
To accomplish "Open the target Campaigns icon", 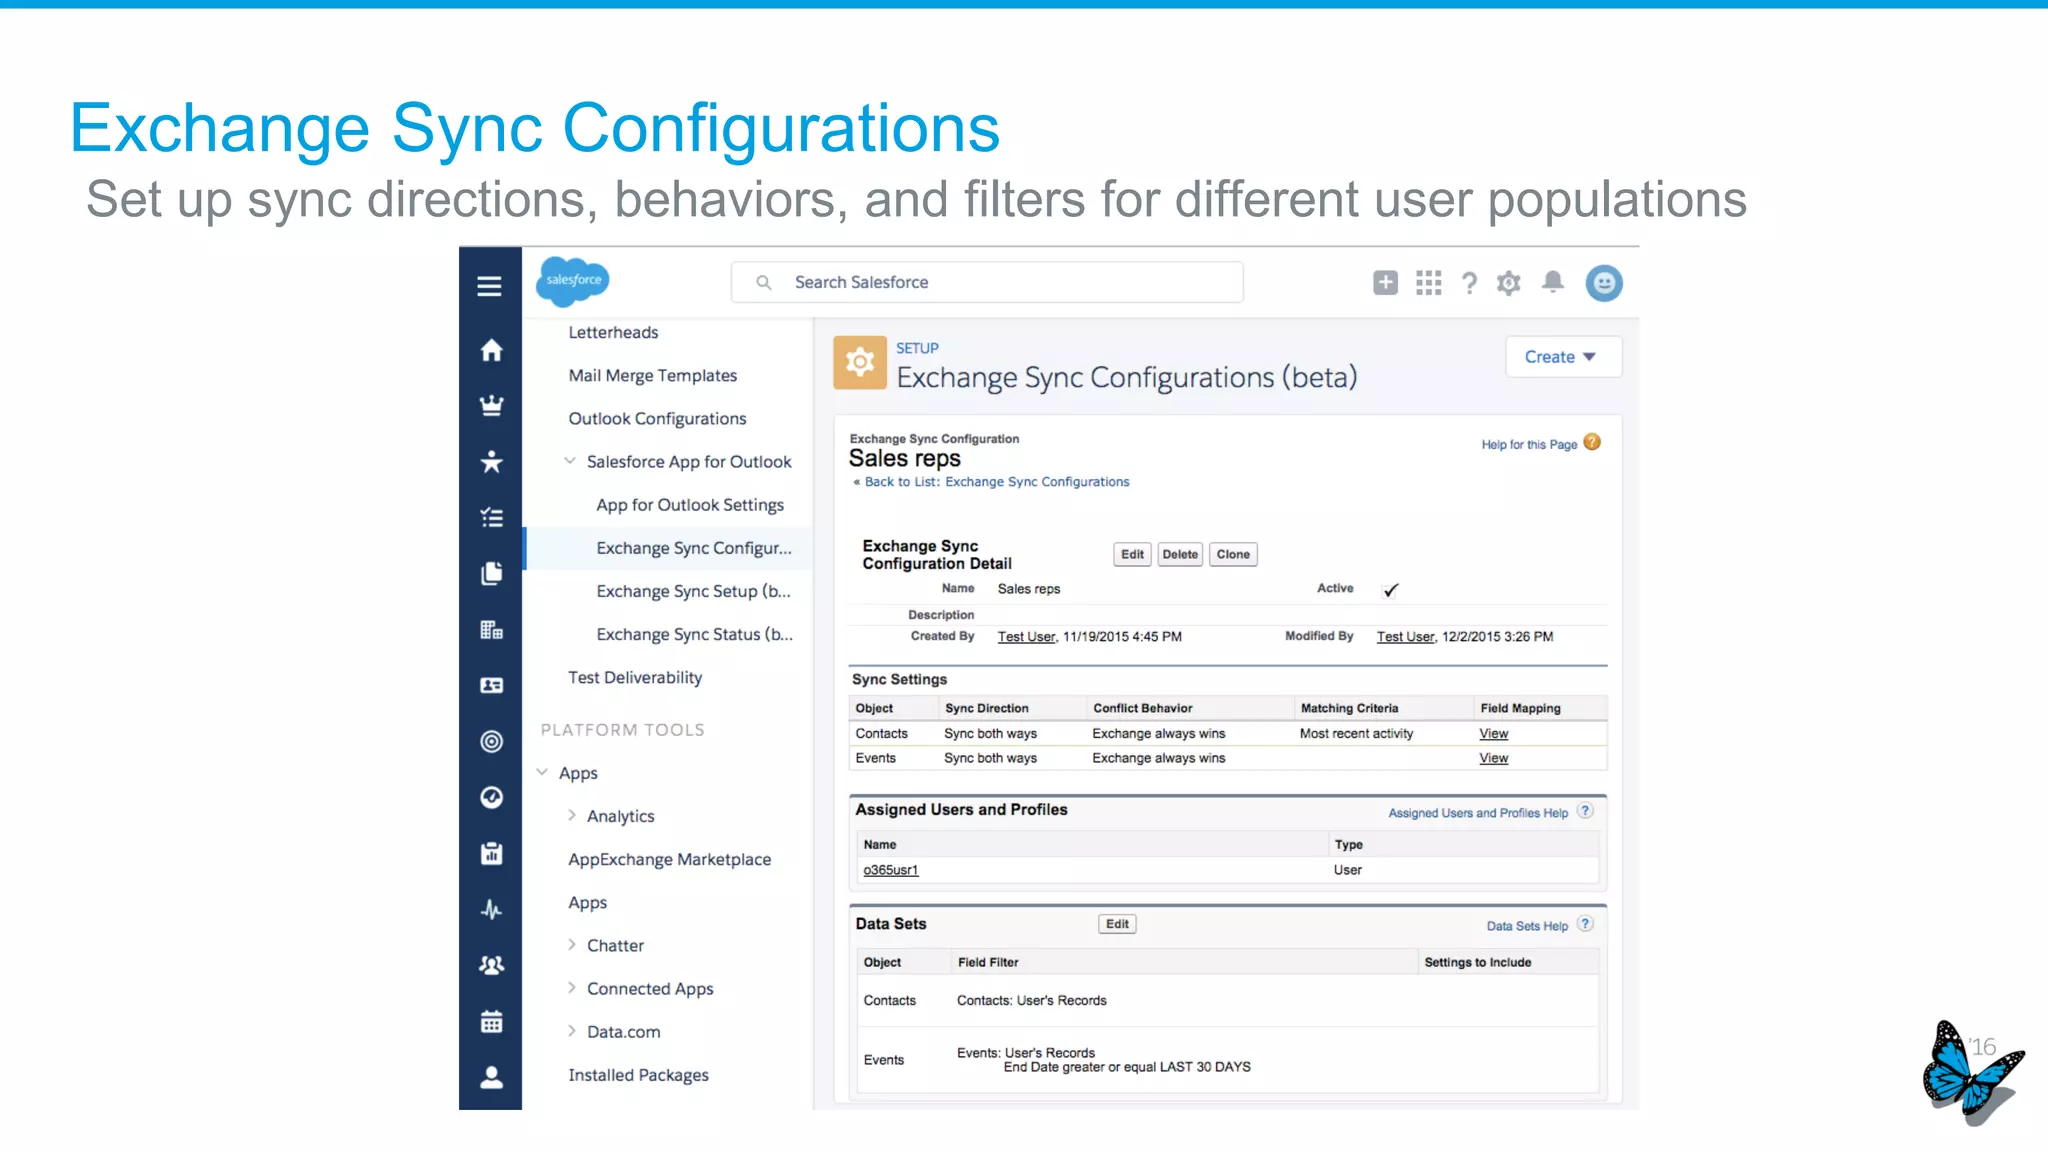I will pos(491,741).
